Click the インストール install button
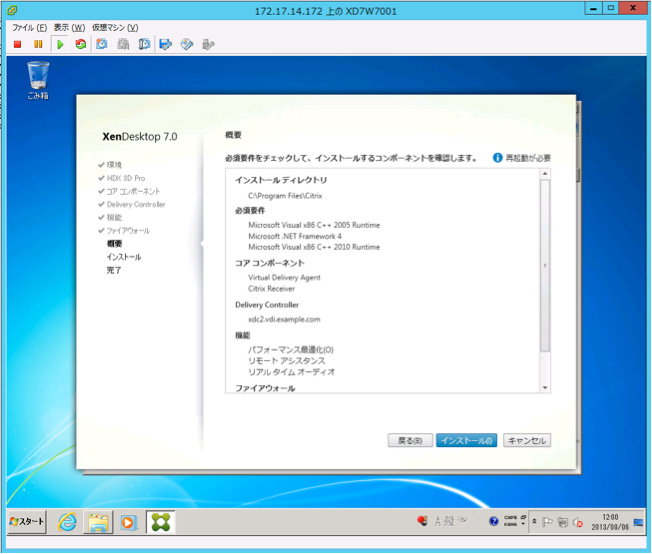The image size is (652, 554). (x=467, y=440)
